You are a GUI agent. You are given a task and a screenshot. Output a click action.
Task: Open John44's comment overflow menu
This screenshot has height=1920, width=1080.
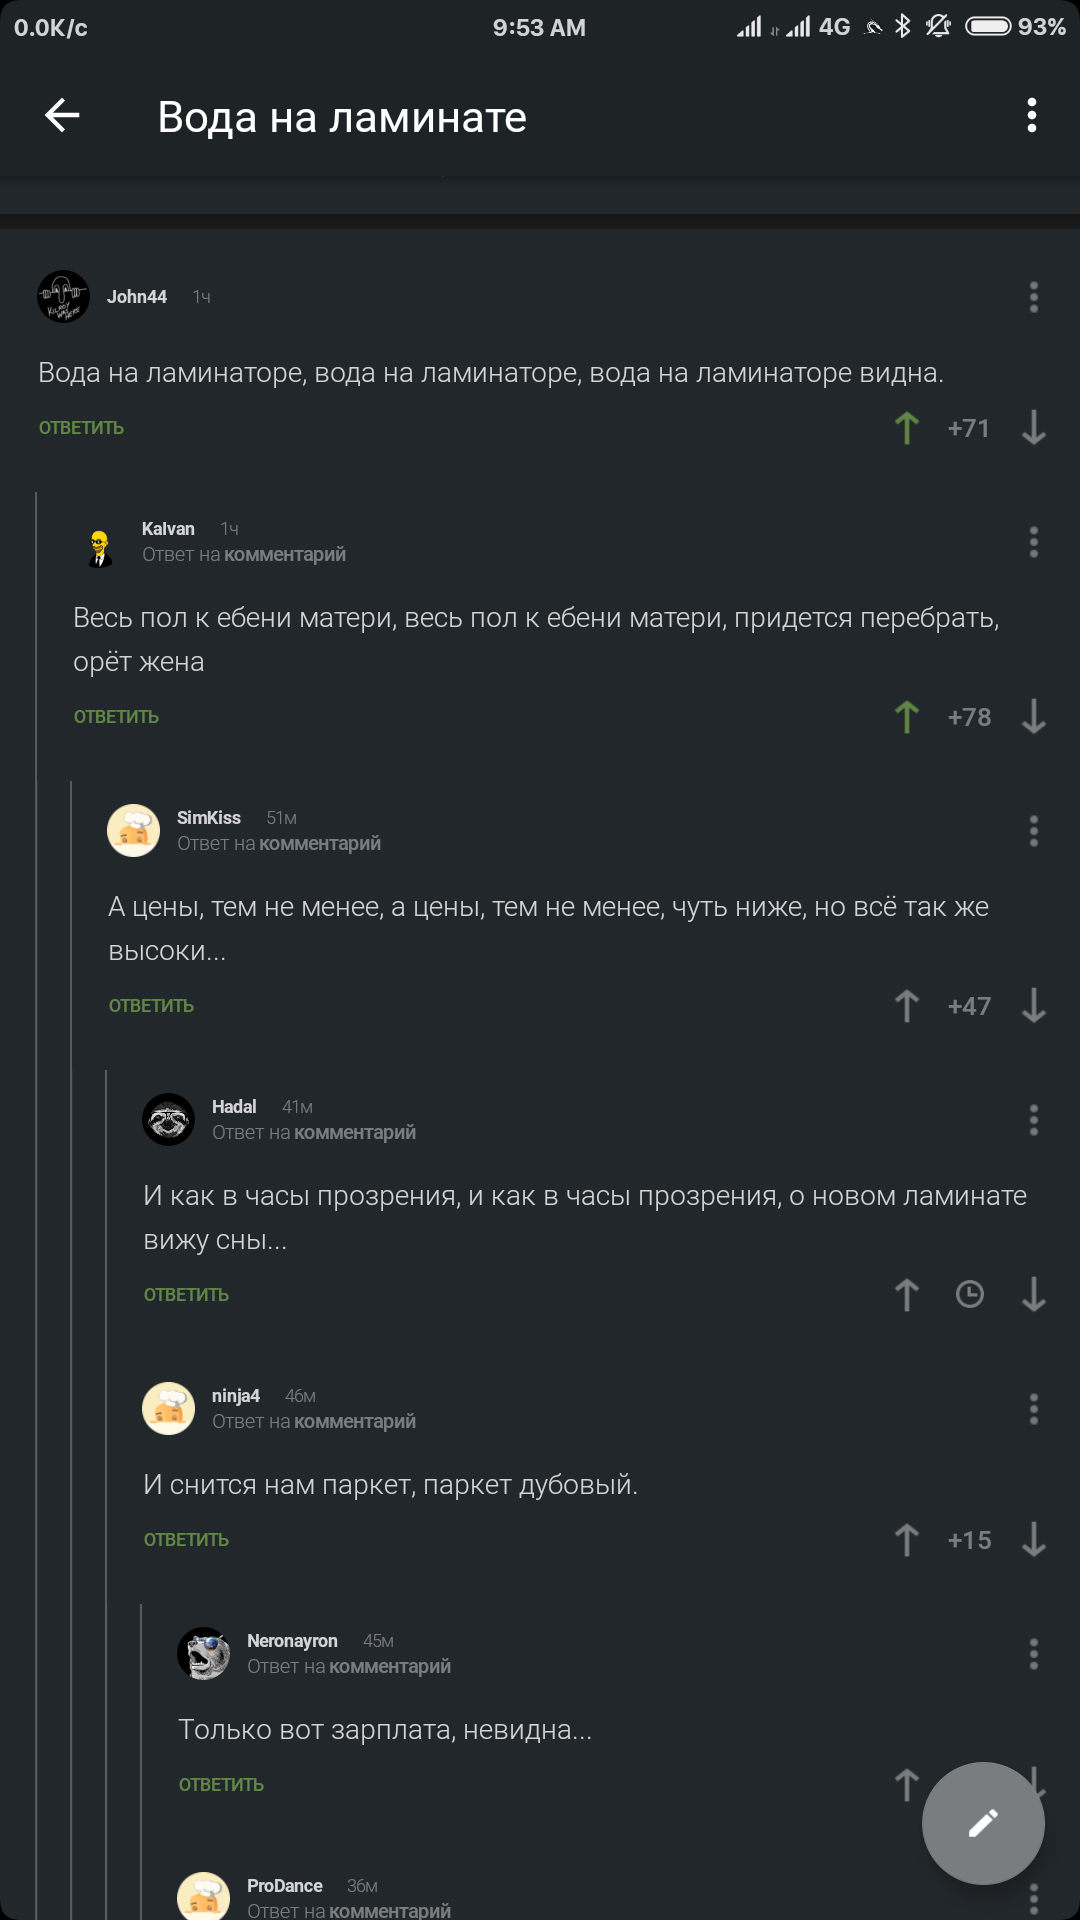[1033, 296]
